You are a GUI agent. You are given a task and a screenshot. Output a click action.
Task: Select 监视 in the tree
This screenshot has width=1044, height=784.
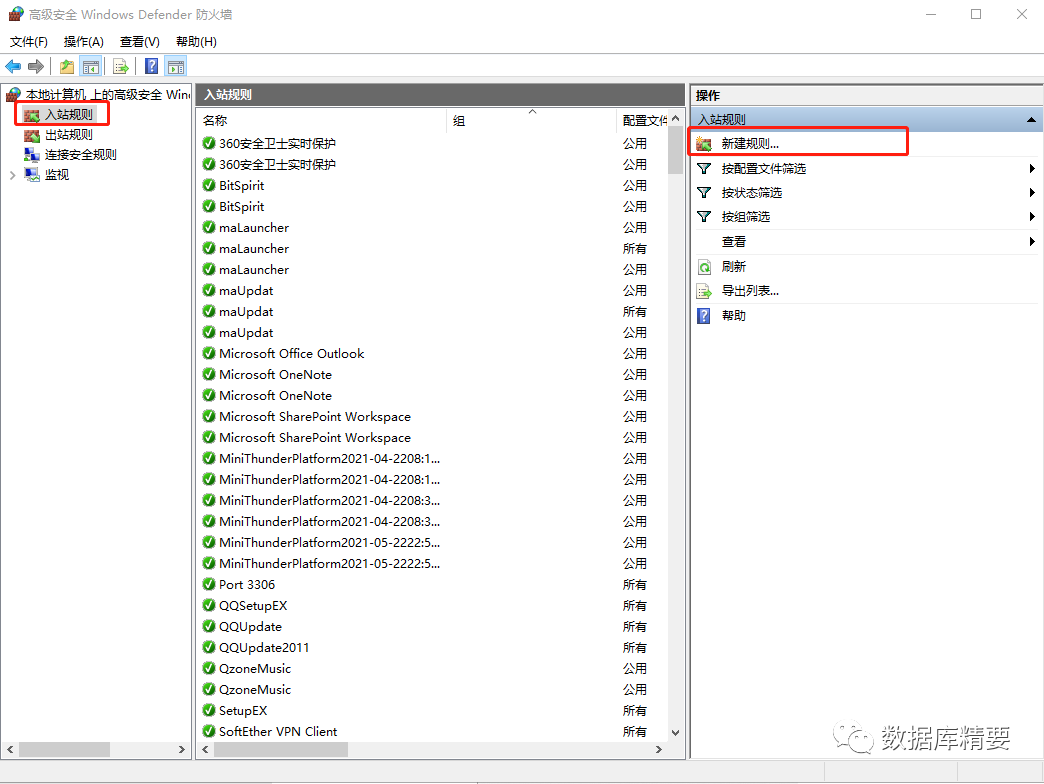pyautogui.click(x=57, y=174)
